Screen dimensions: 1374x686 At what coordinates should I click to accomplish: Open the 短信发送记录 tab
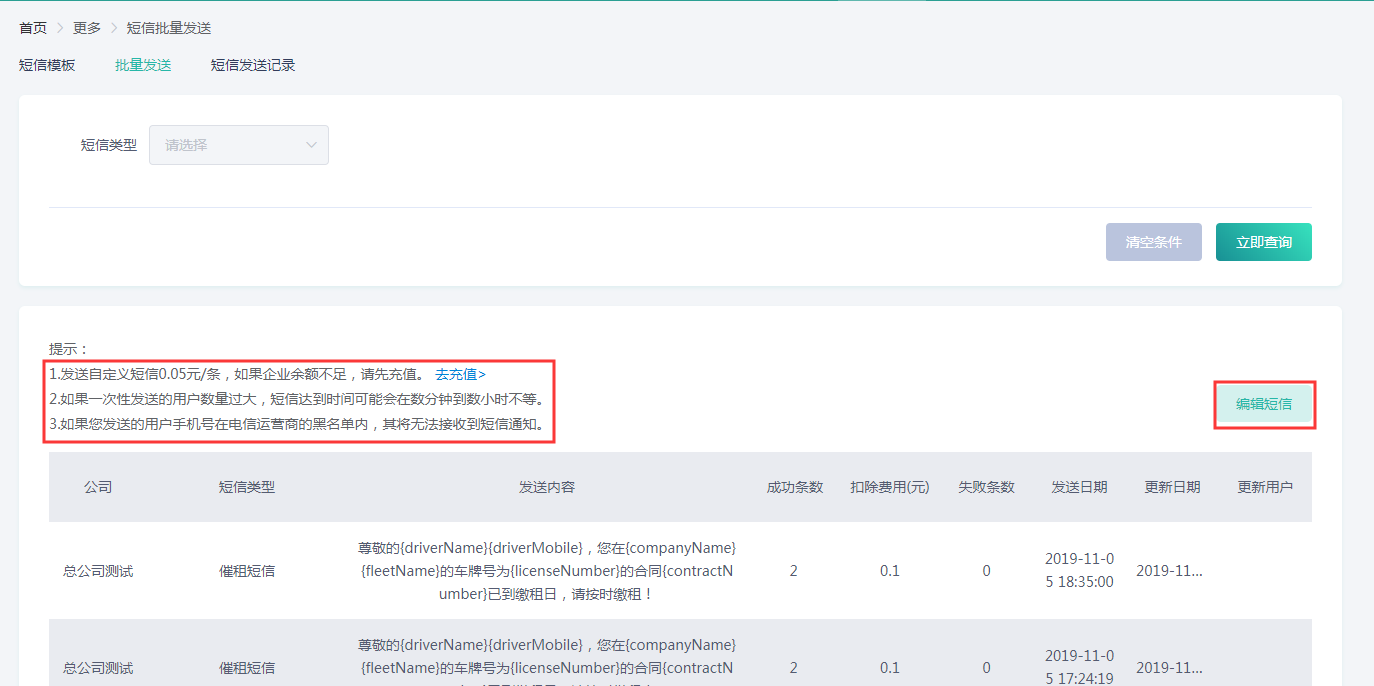pyautogui.click(x=252, y=65)
